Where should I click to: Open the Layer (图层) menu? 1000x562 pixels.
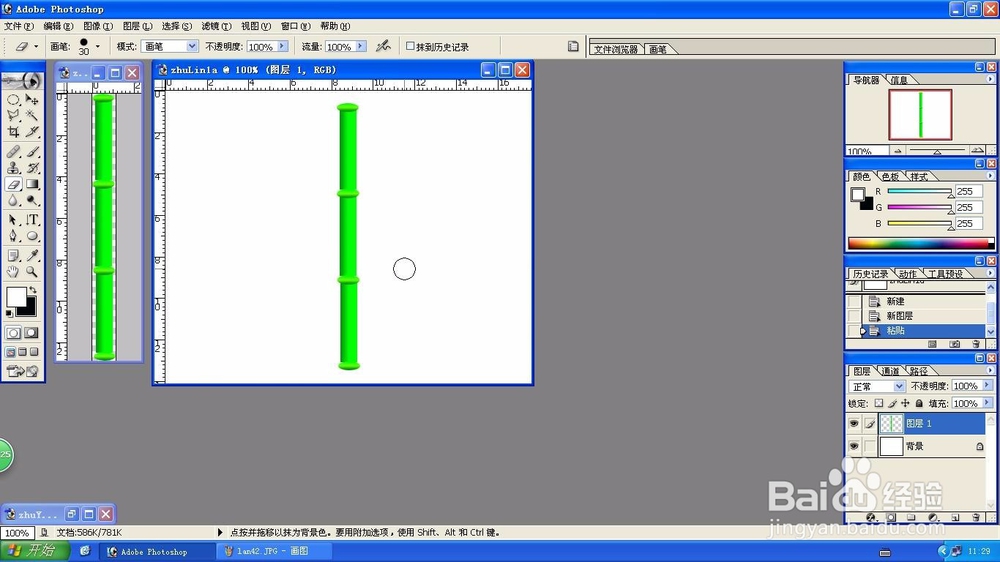137,26
